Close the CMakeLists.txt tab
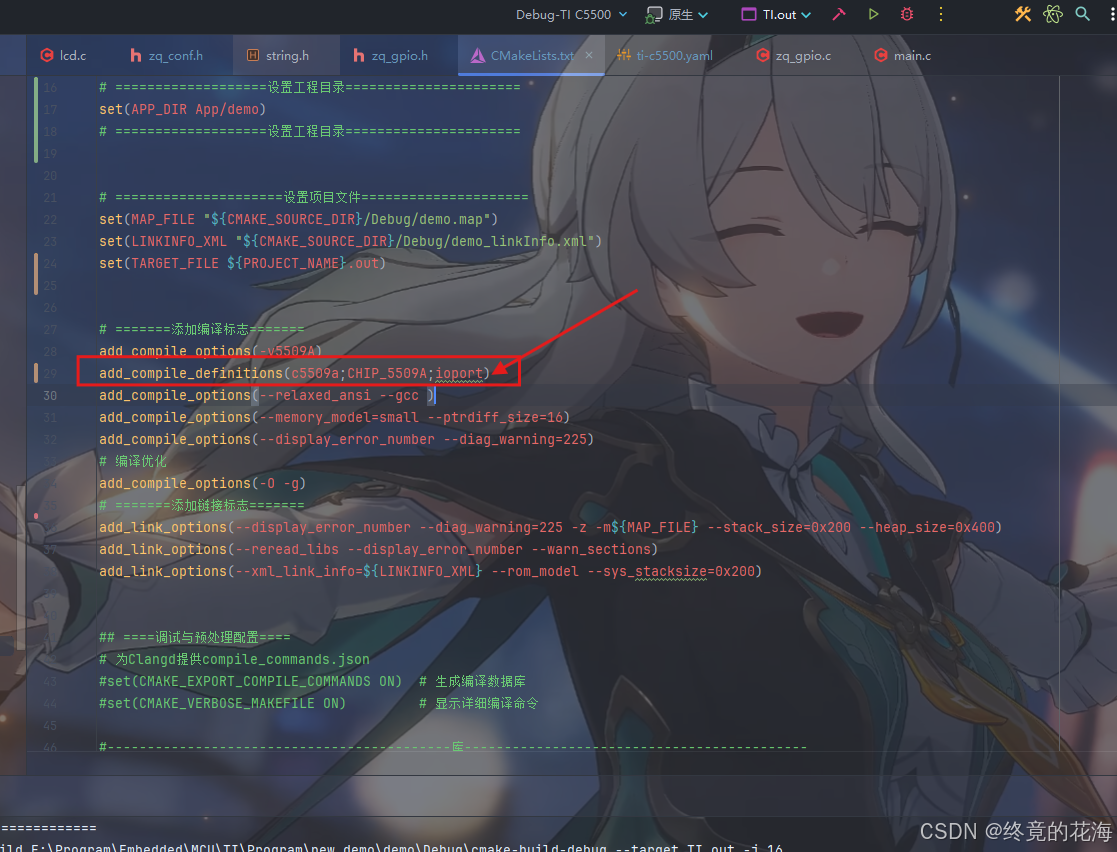The height and width of the screenshot is (852, 1117). point(588,55)
